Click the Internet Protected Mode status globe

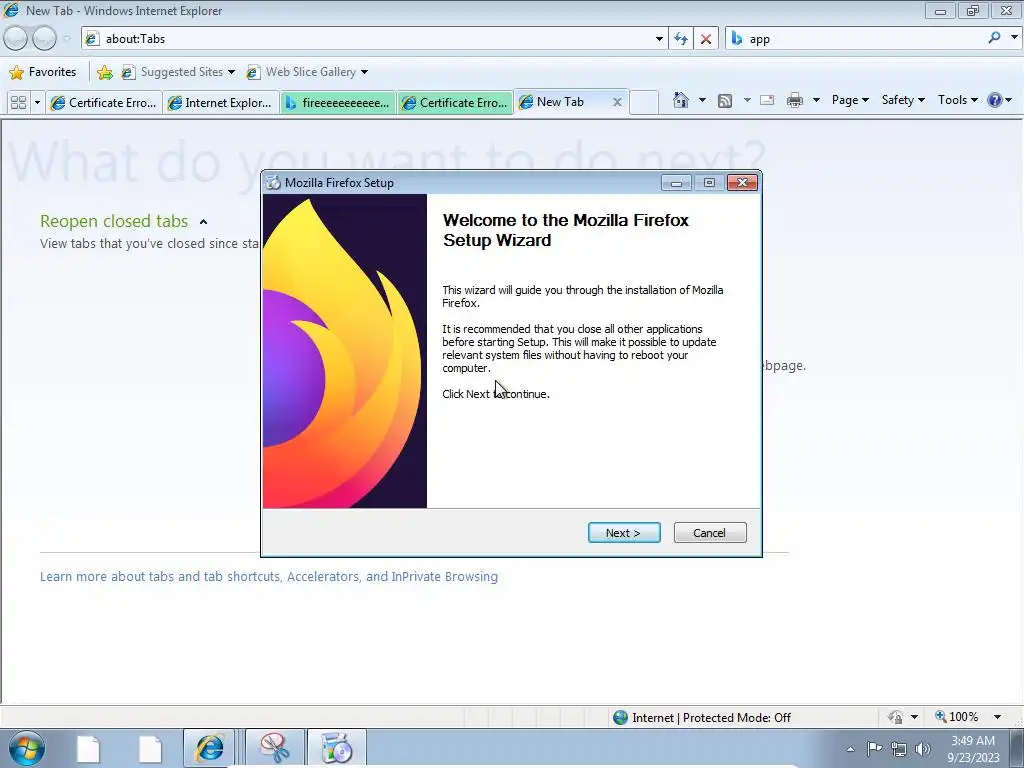(x=620, y=718)
